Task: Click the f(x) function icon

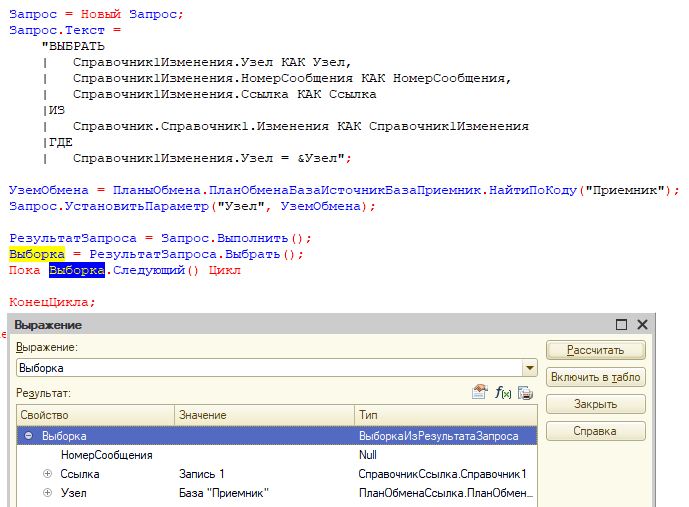Action: point(503,393)
